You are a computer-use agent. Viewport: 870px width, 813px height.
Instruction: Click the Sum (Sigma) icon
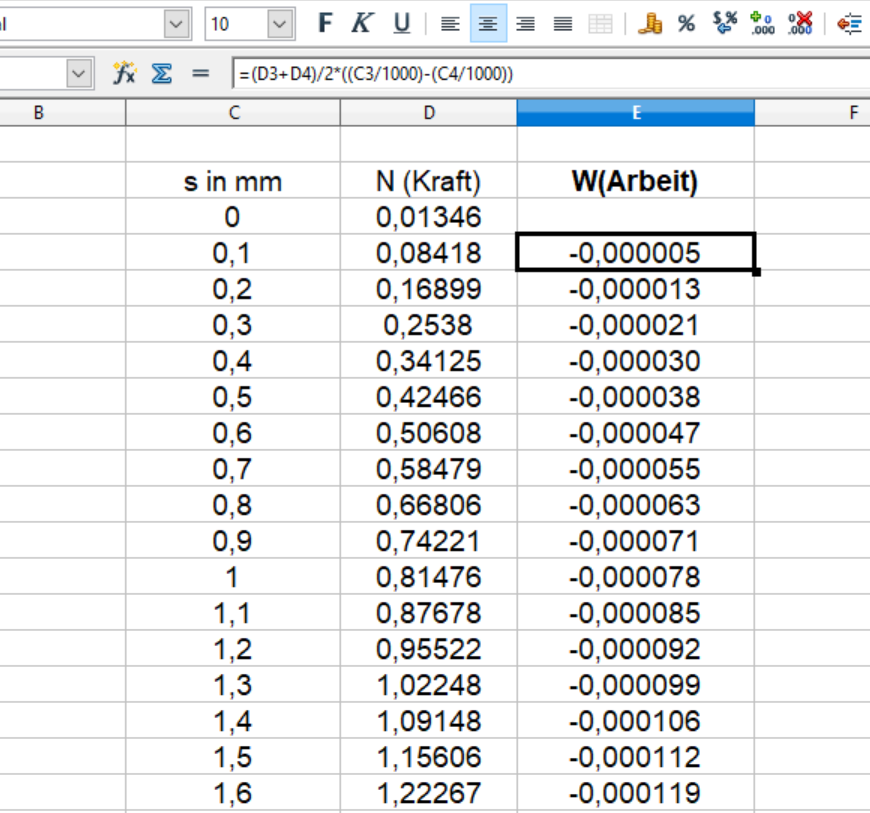pyautogui.click(x=161, y=74)
